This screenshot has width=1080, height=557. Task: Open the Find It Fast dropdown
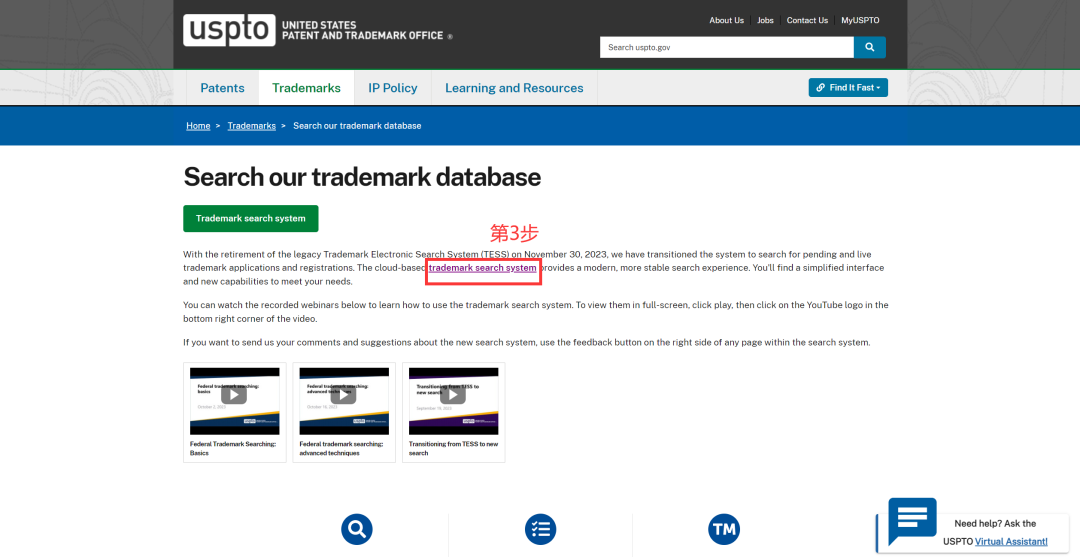click(x=848, y=87)
